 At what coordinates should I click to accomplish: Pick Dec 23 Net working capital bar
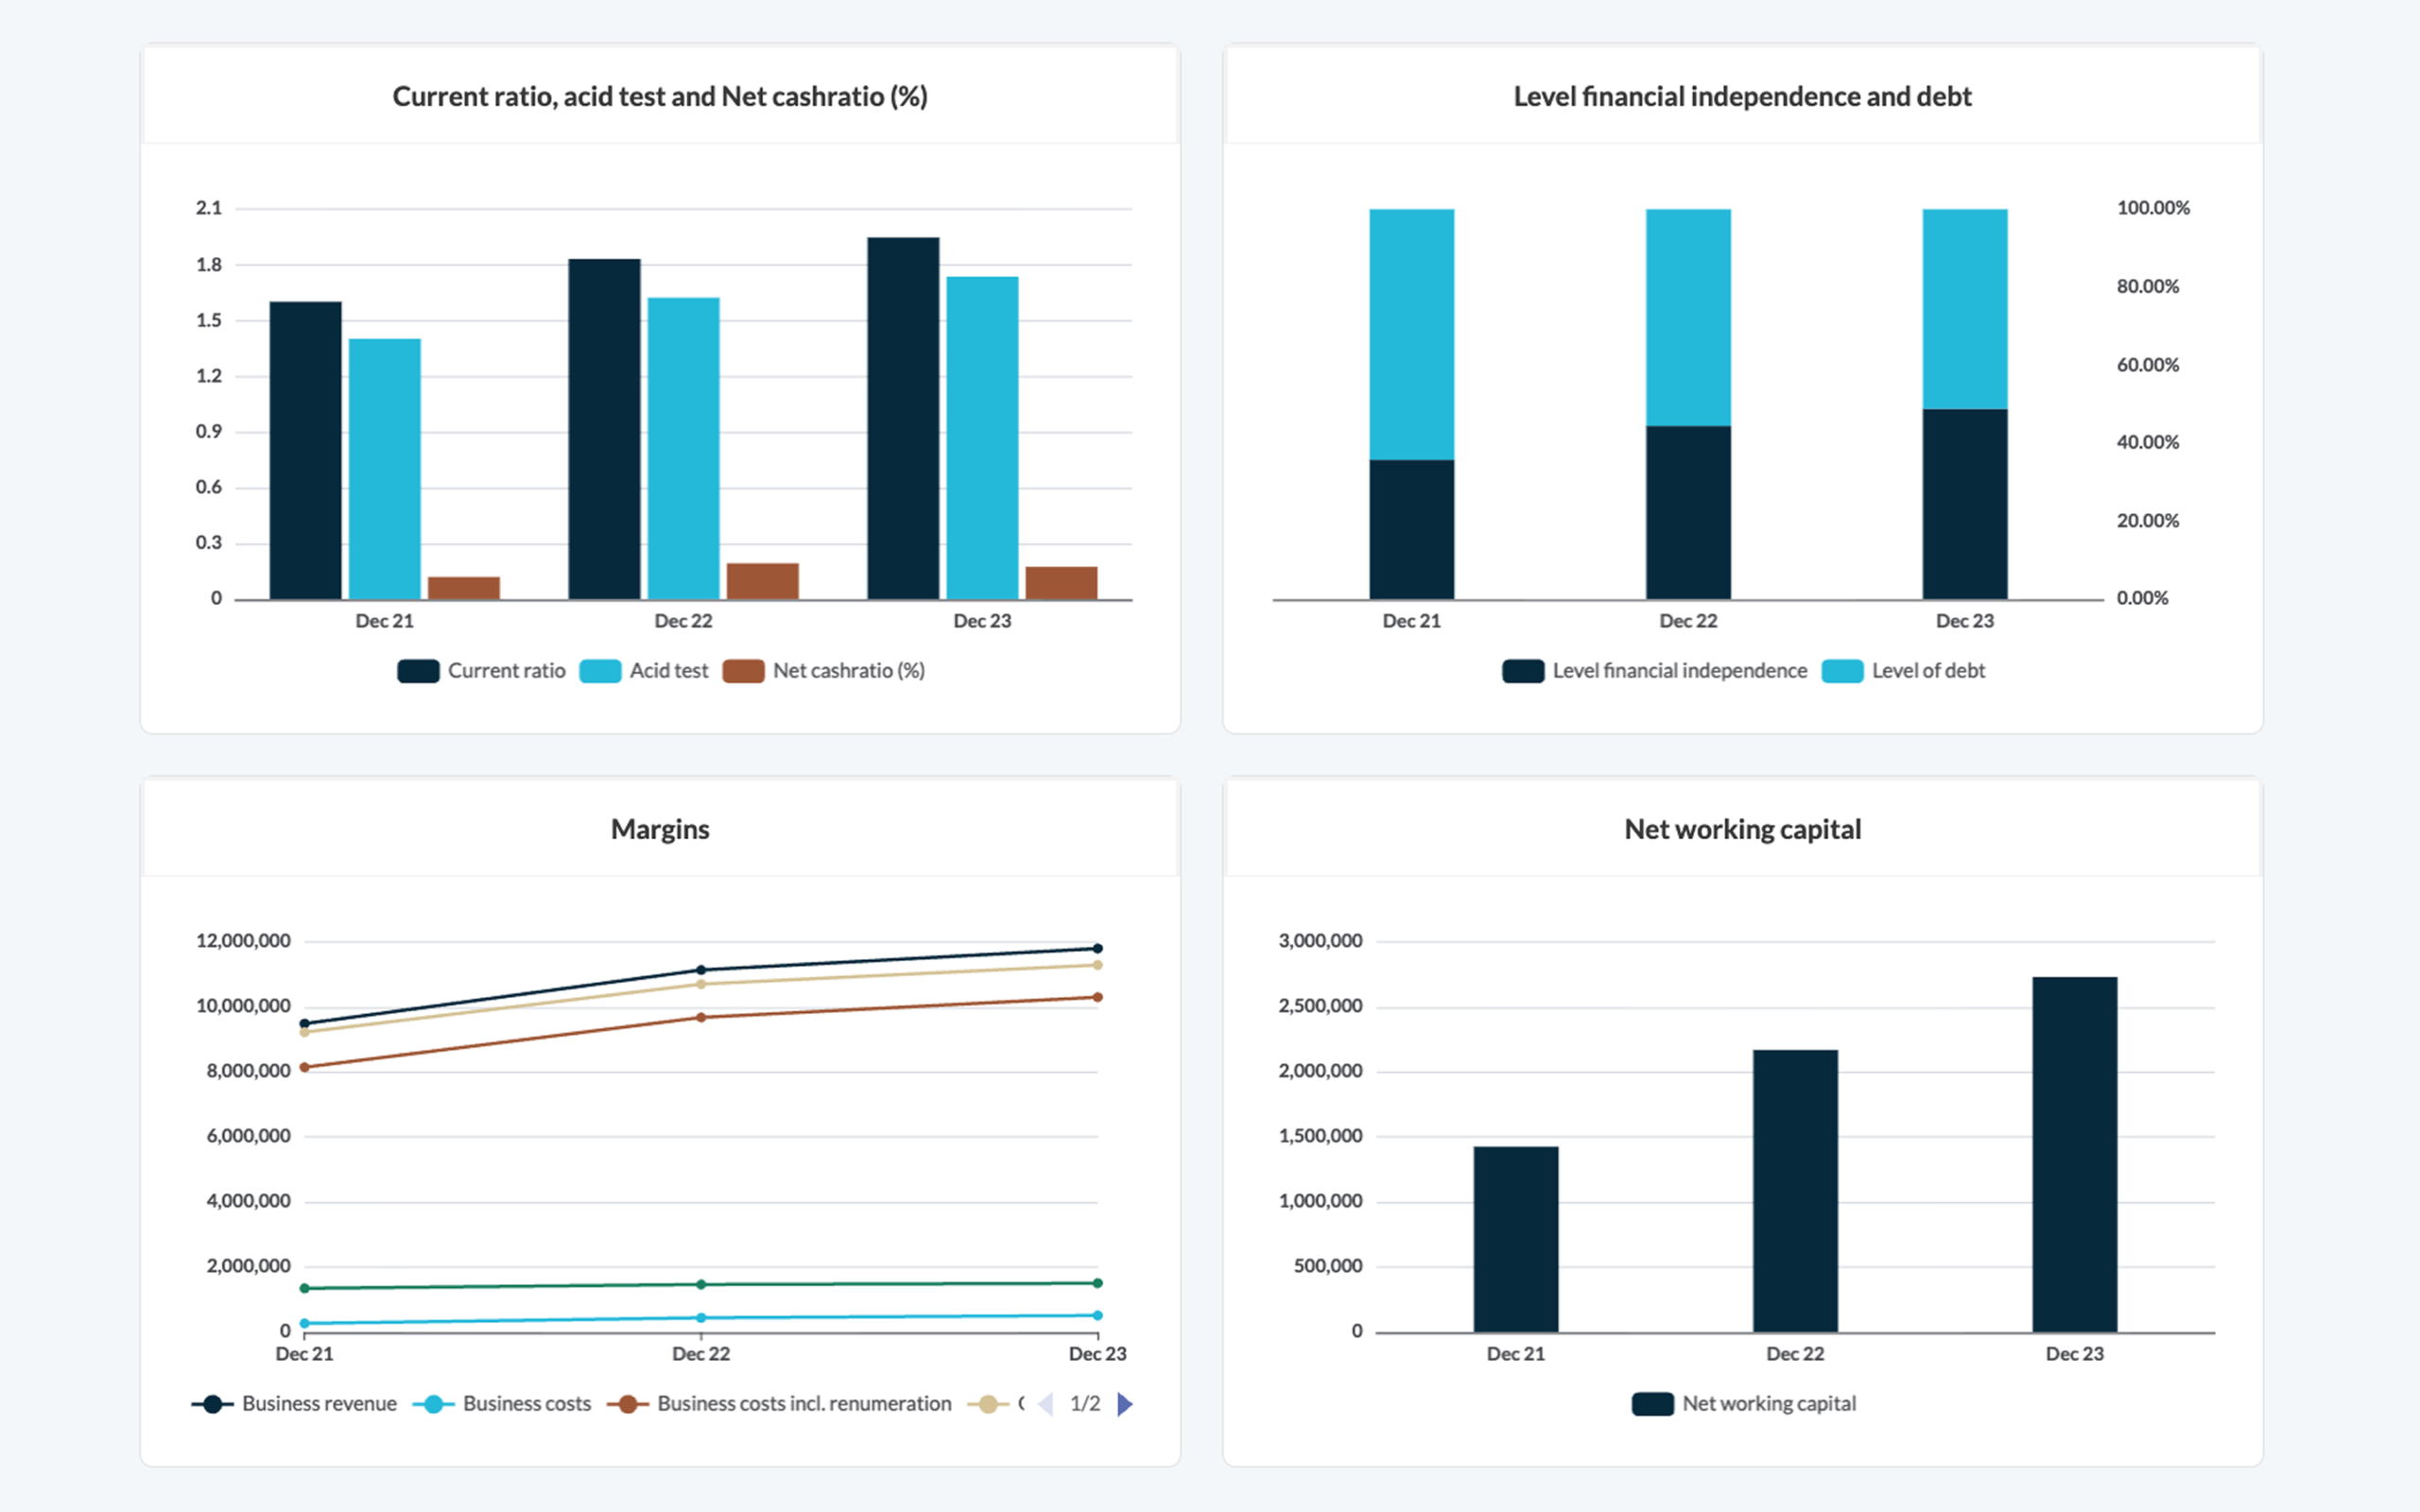pos(2074,1155)
